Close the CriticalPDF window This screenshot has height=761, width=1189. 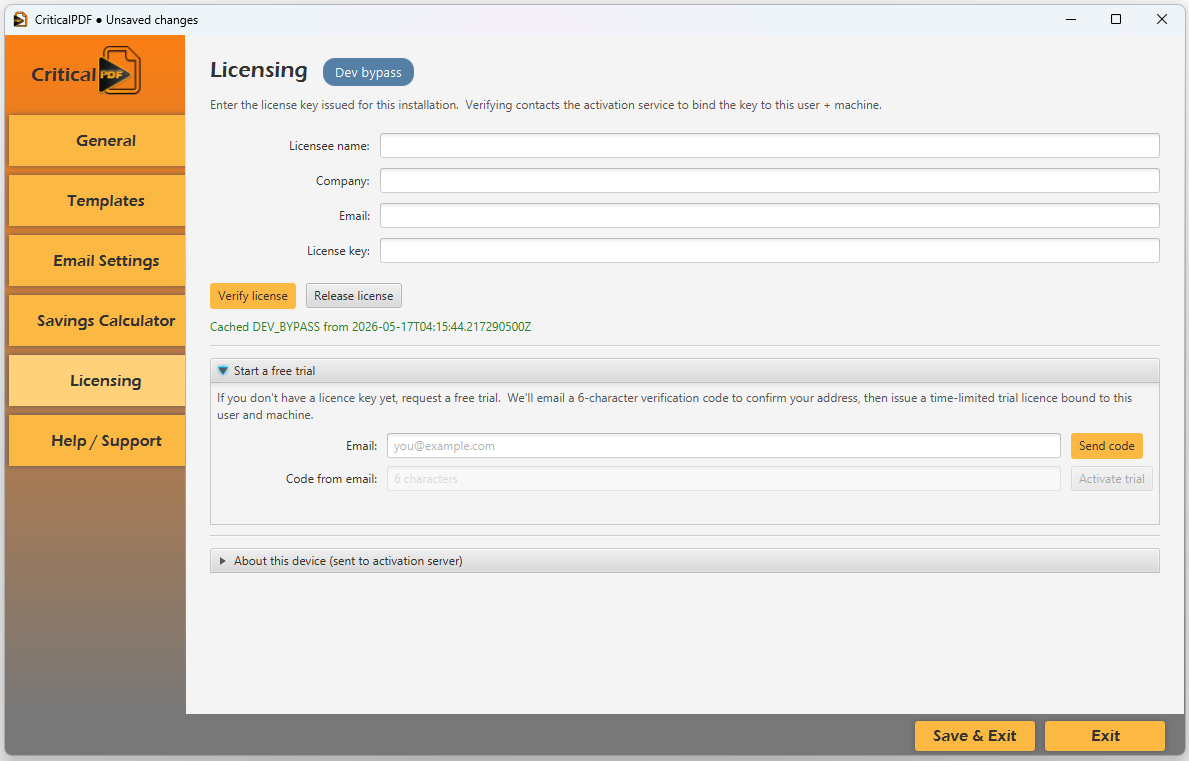click(x=1161, y=20)
